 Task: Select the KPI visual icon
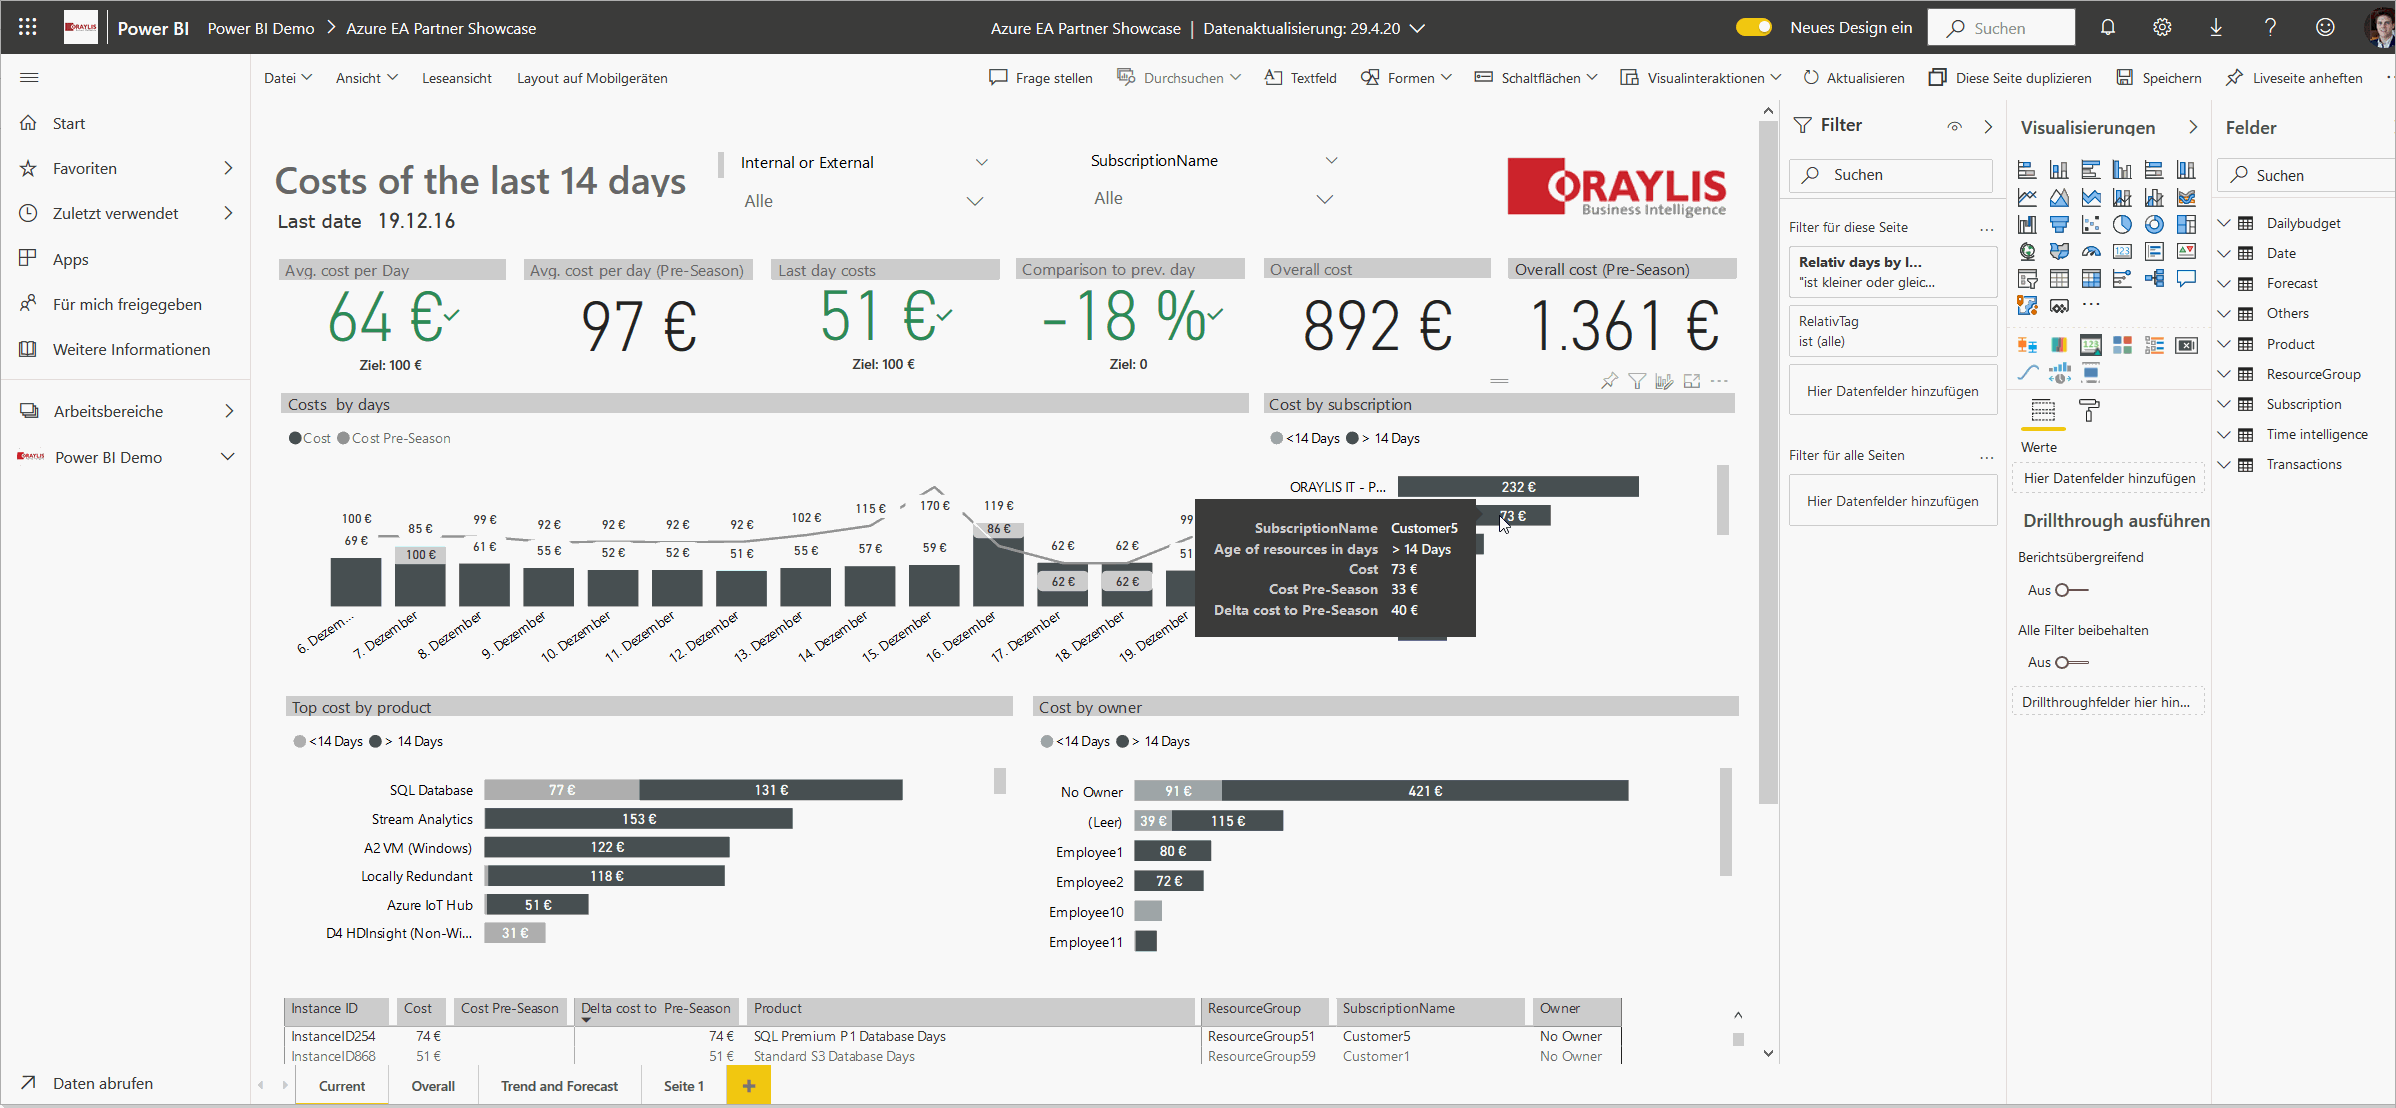point(2186,251)
